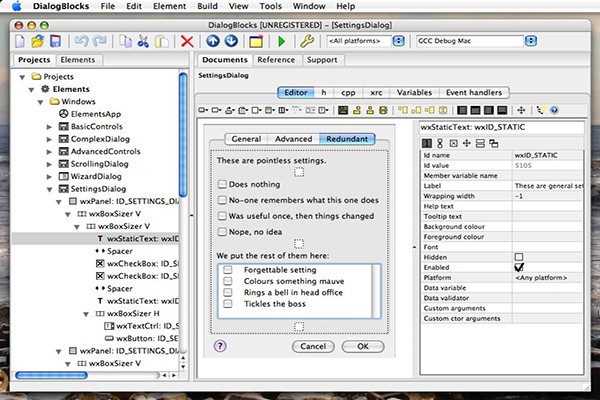The image size is (600, 400).
Task: Click the red X delete icon in toolbar
Action: [x=187, y=41]
